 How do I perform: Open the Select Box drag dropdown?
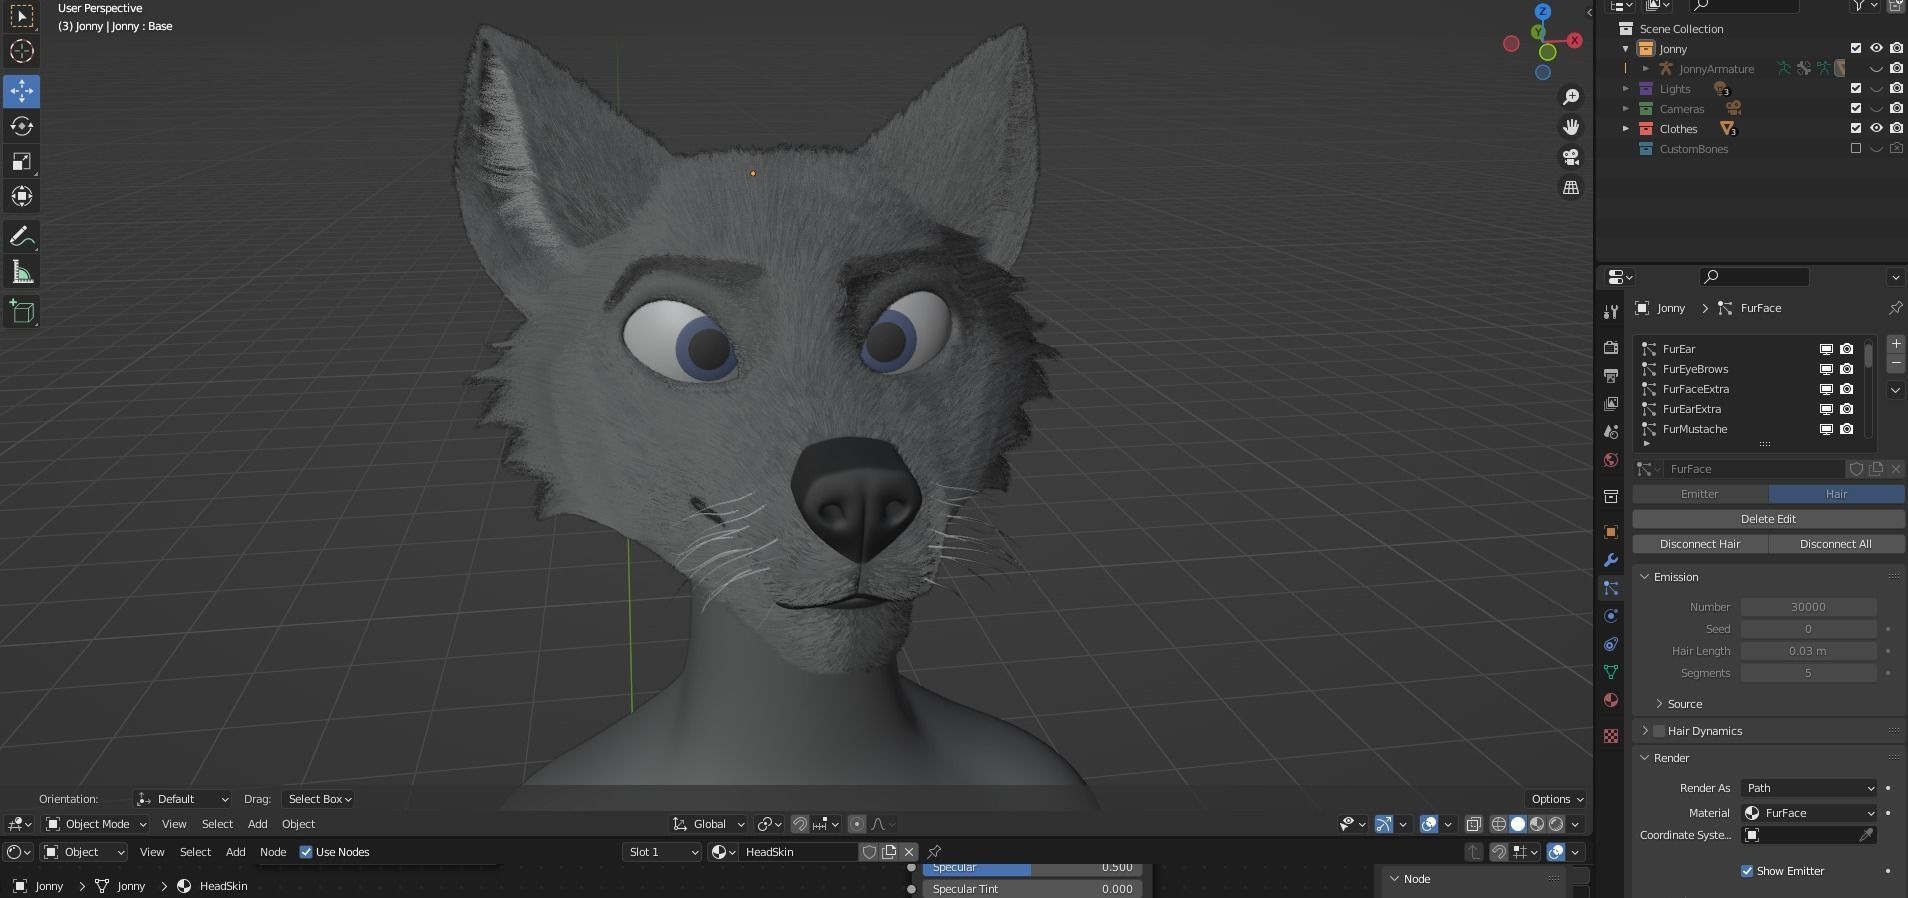[319, 799]
